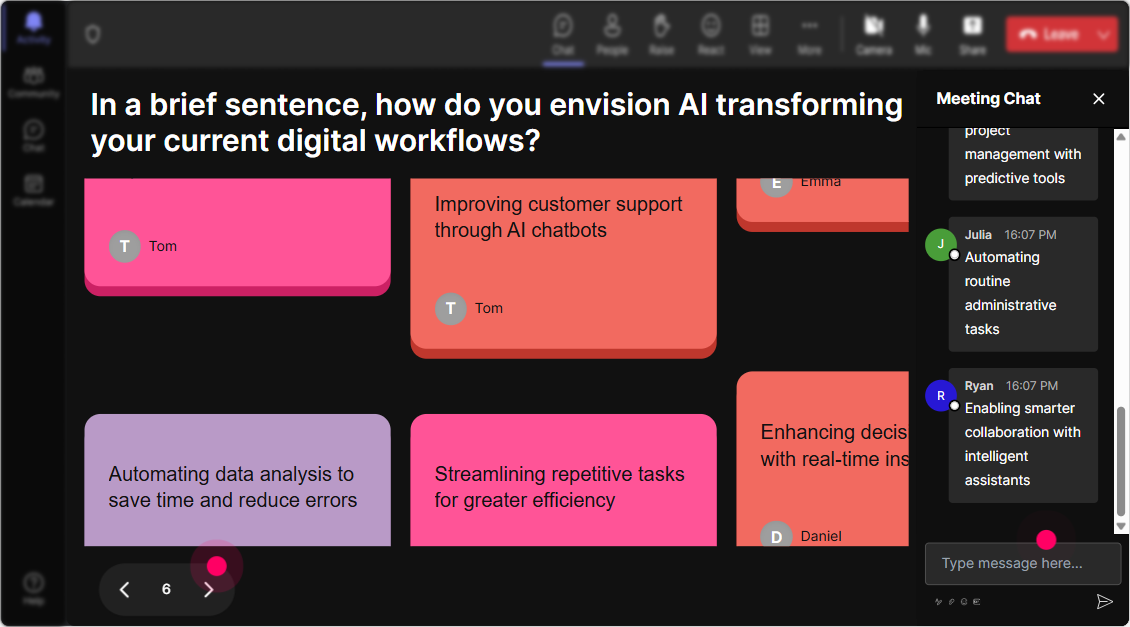Open the Community section in the sidebar
The width and height of the screenshot is (1130, 627).
pyautogui.click(x=34, y=82)
